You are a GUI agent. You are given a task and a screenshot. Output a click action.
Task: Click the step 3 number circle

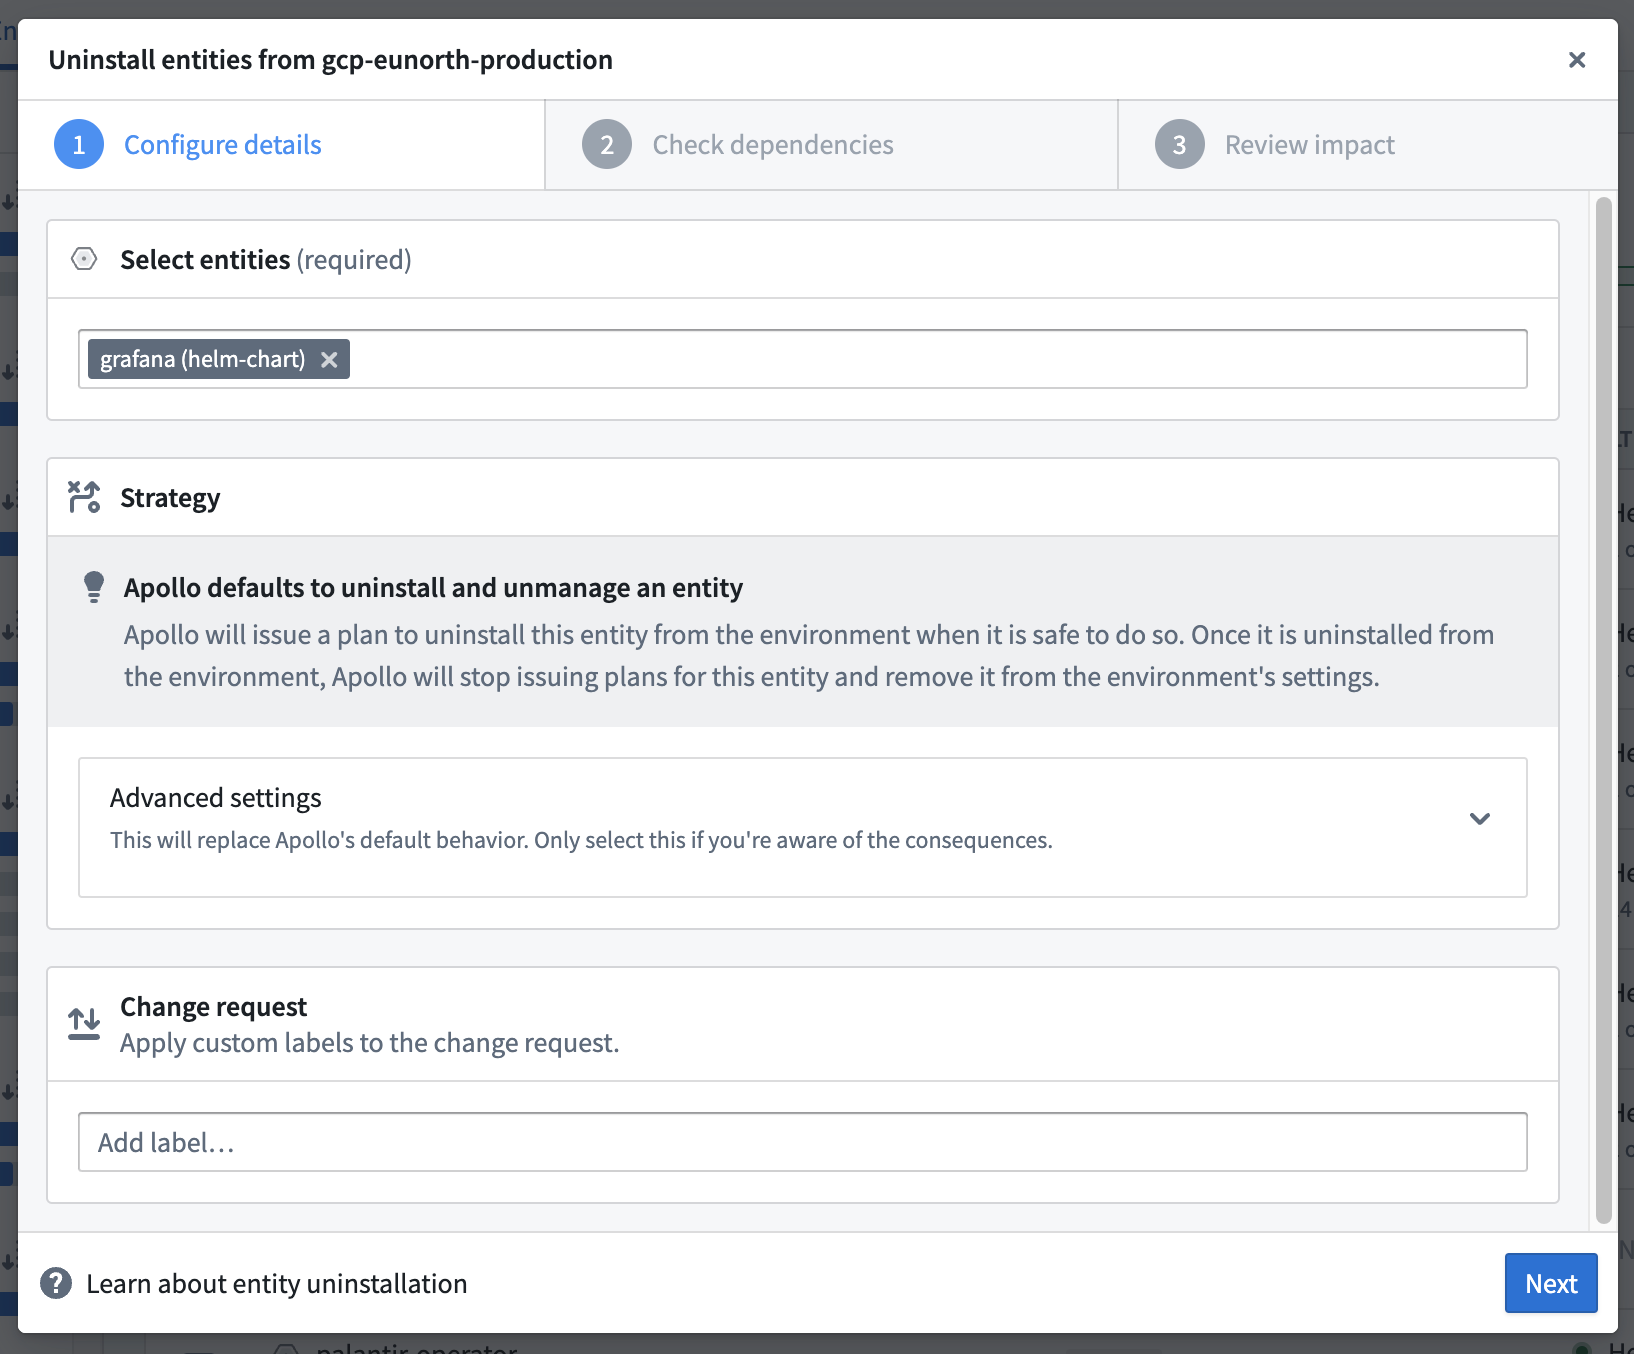[x=1180, y=145]
